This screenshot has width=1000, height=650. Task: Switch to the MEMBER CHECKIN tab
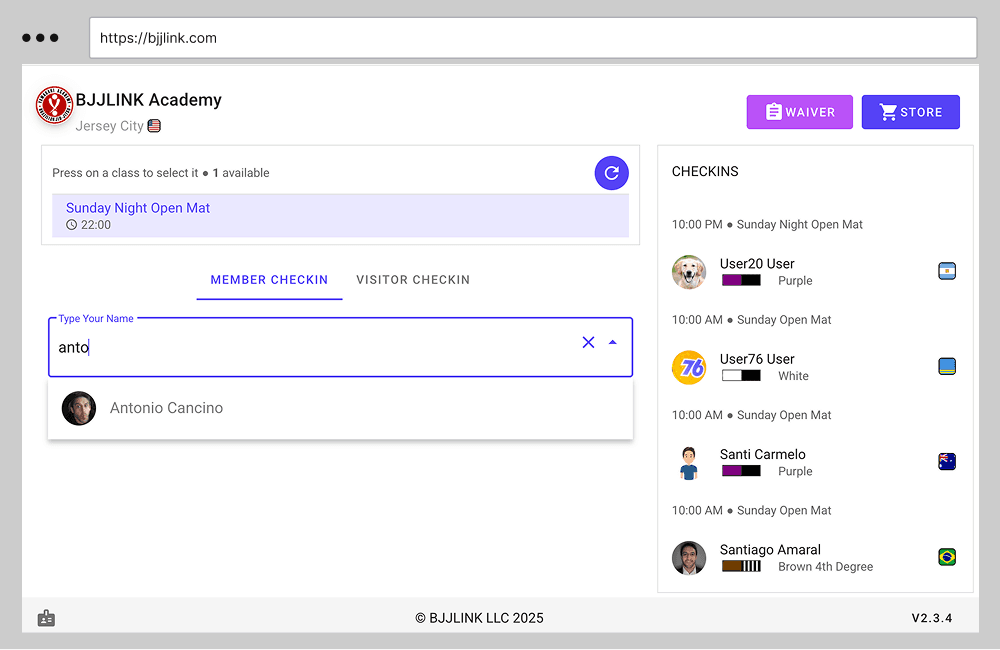[x=269, y=280]
